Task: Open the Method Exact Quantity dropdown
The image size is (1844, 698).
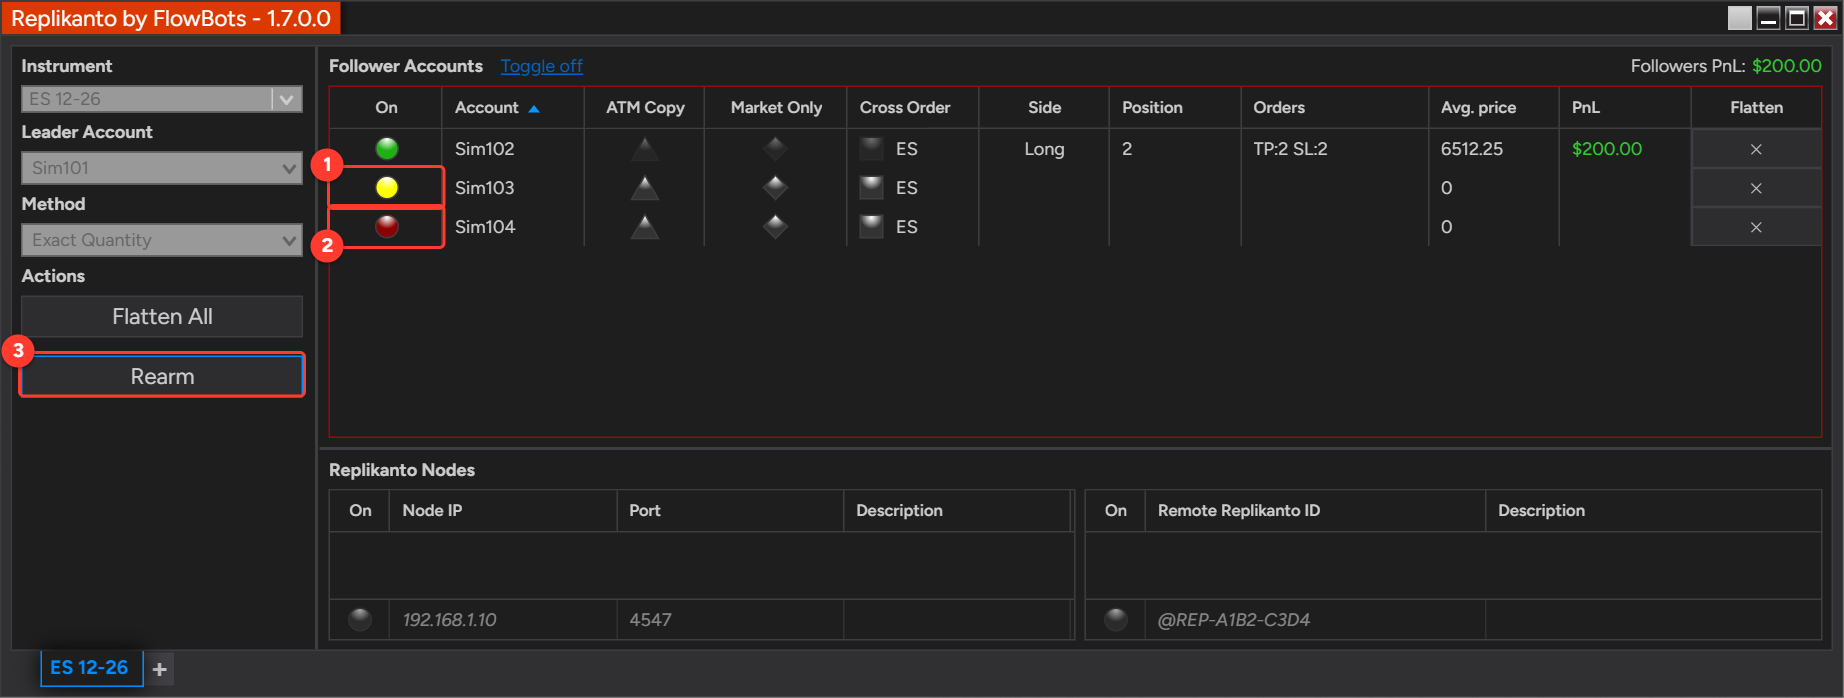Action: point(162,240)
